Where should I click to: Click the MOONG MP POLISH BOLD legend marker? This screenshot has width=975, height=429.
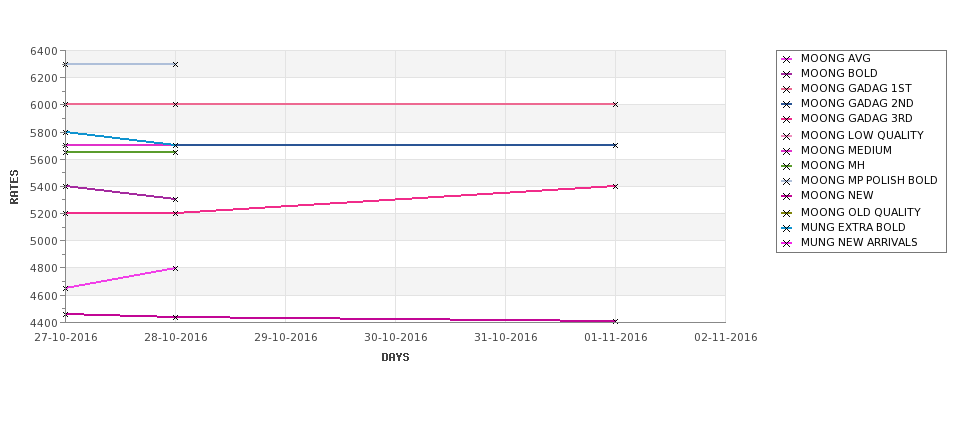coord(787,182)
